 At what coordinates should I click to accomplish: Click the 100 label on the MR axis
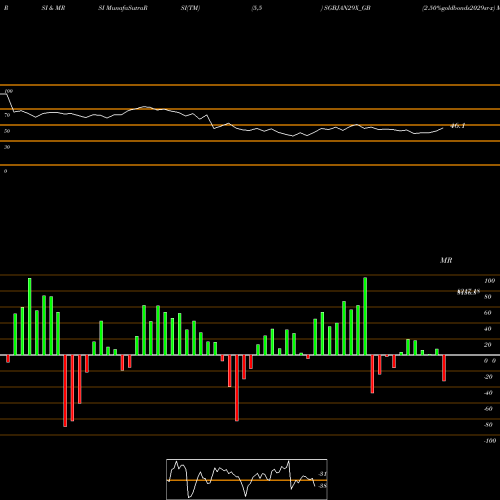click(x=489, y=281)
